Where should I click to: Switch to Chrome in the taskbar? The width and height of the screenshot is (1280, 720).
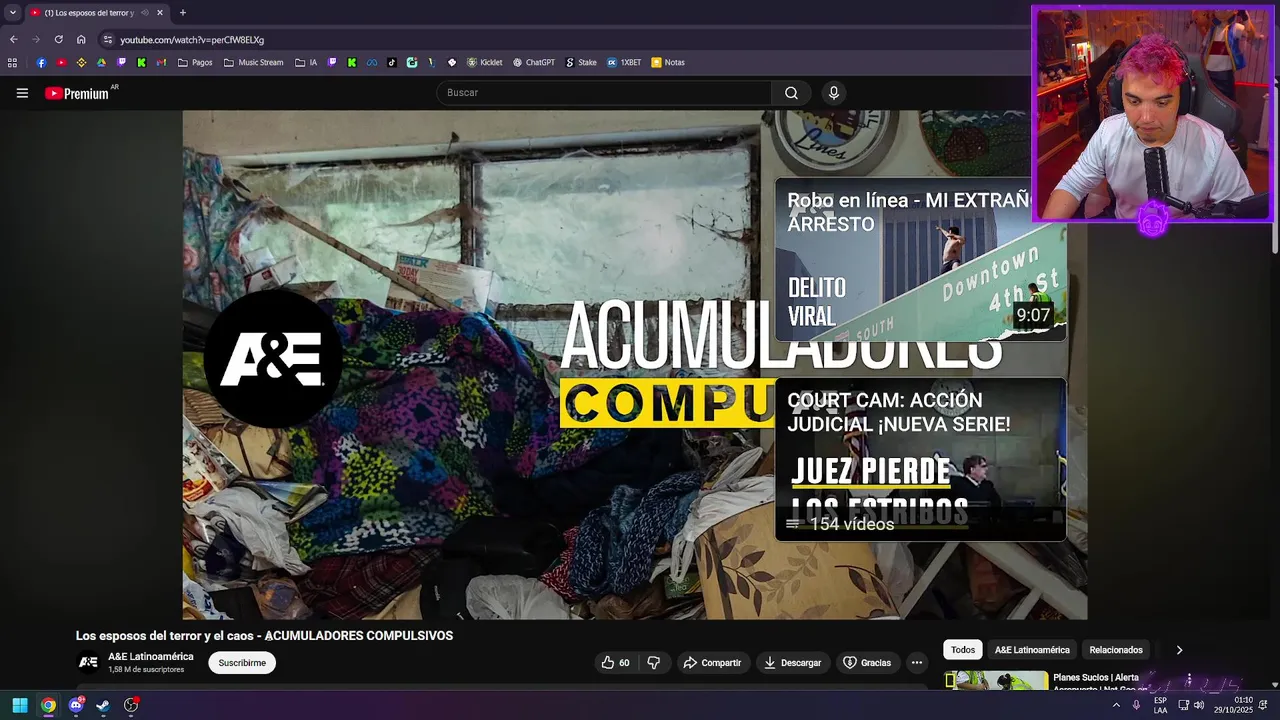[48, 705]
